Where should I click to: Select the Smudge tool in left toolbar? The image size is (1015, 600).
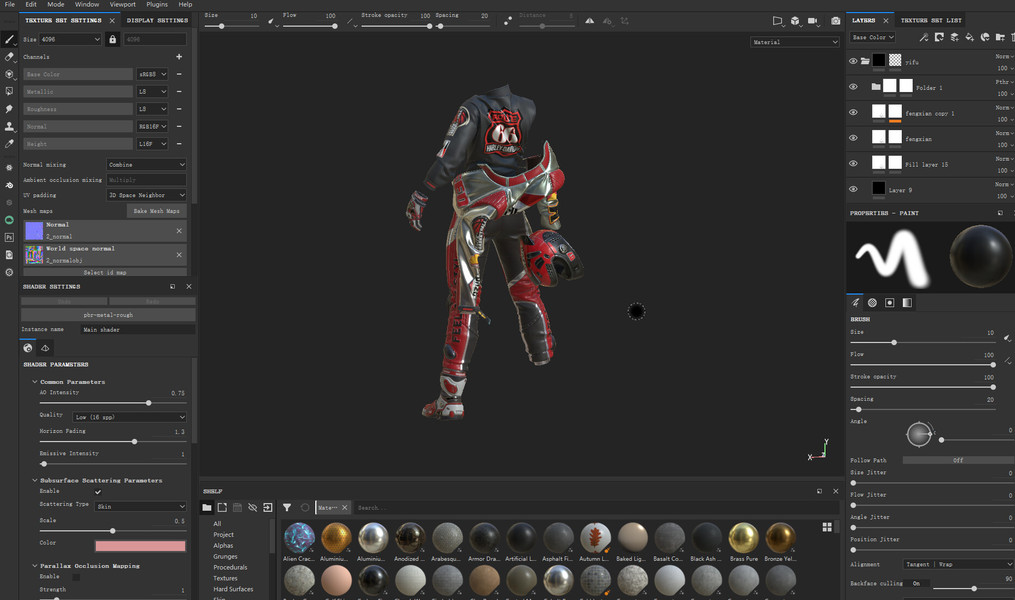[x=9, y=109]
